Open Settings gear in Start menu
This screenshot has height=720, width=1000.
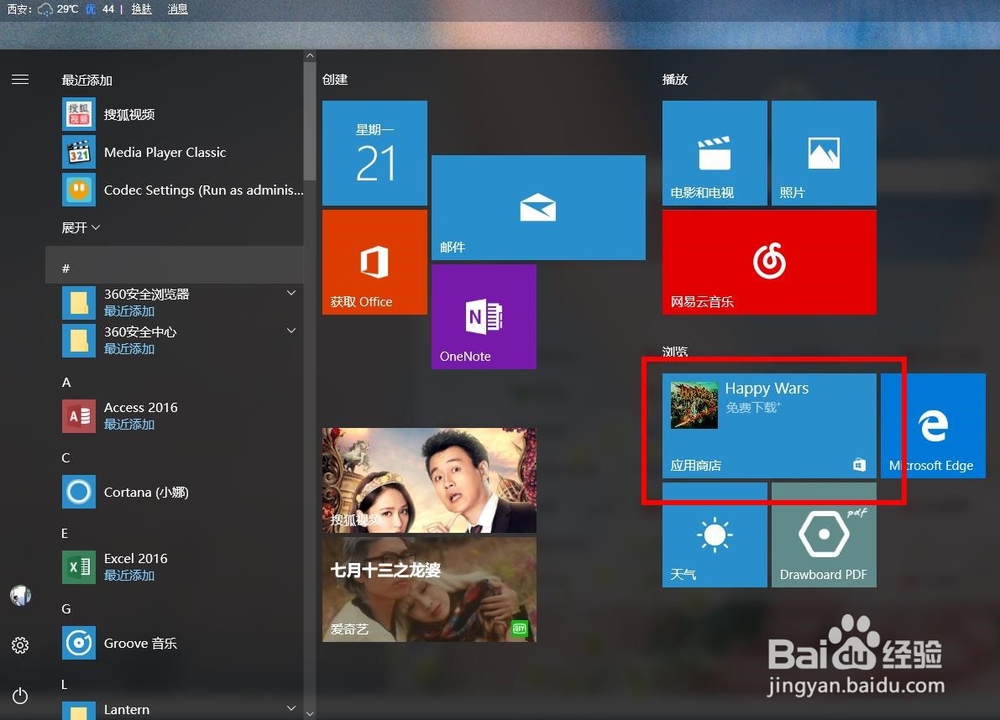[x=20, y=645]
